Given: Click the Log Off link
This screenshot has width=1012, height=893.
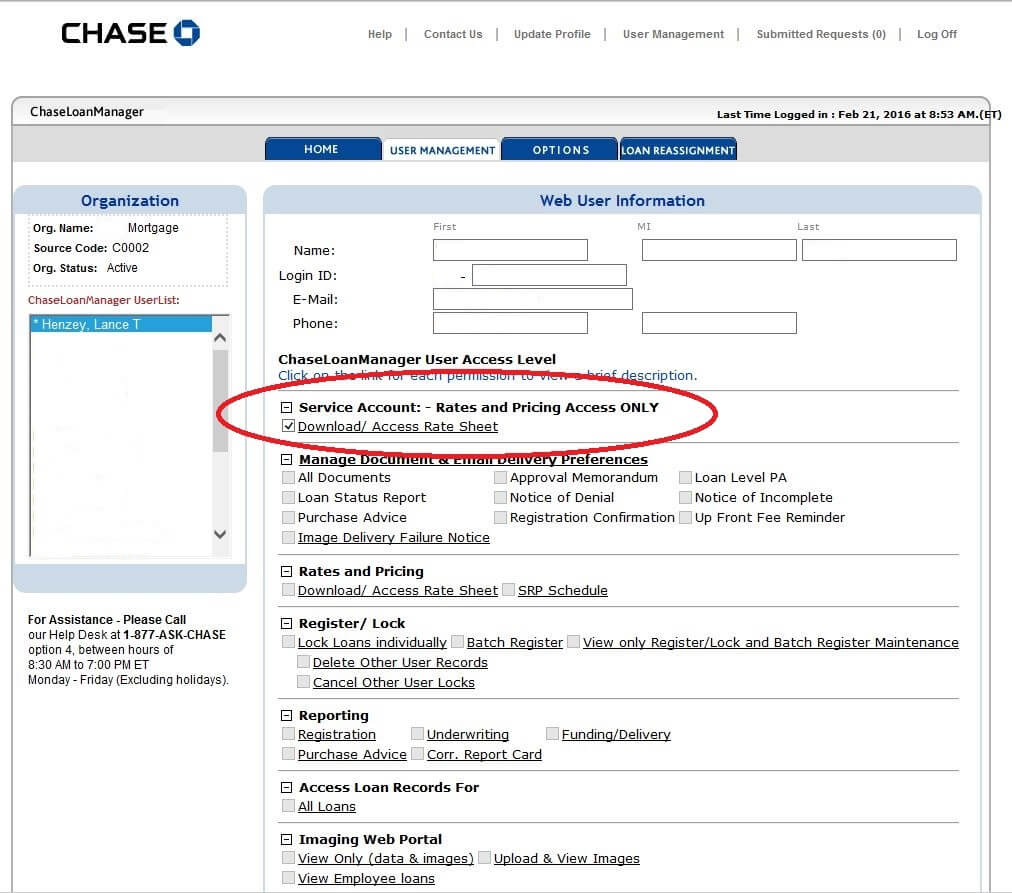Looking at the screenshot, I should (935, 33).
